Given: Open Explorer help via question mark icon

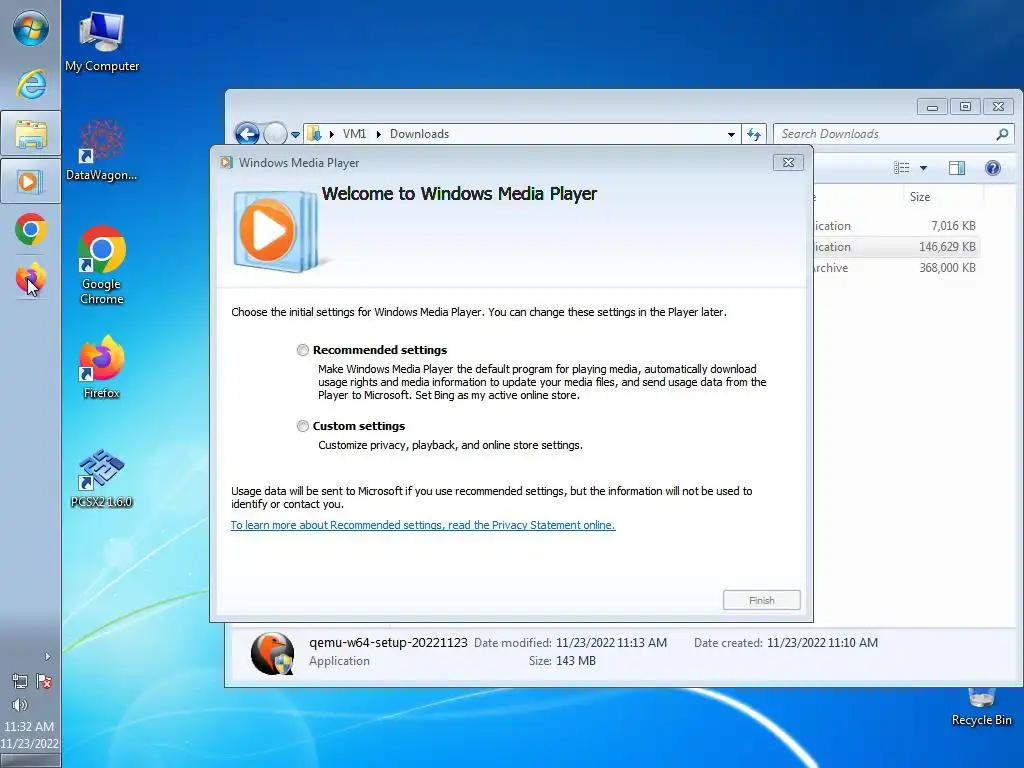Looking at the screenshot, I should [993, 168].
